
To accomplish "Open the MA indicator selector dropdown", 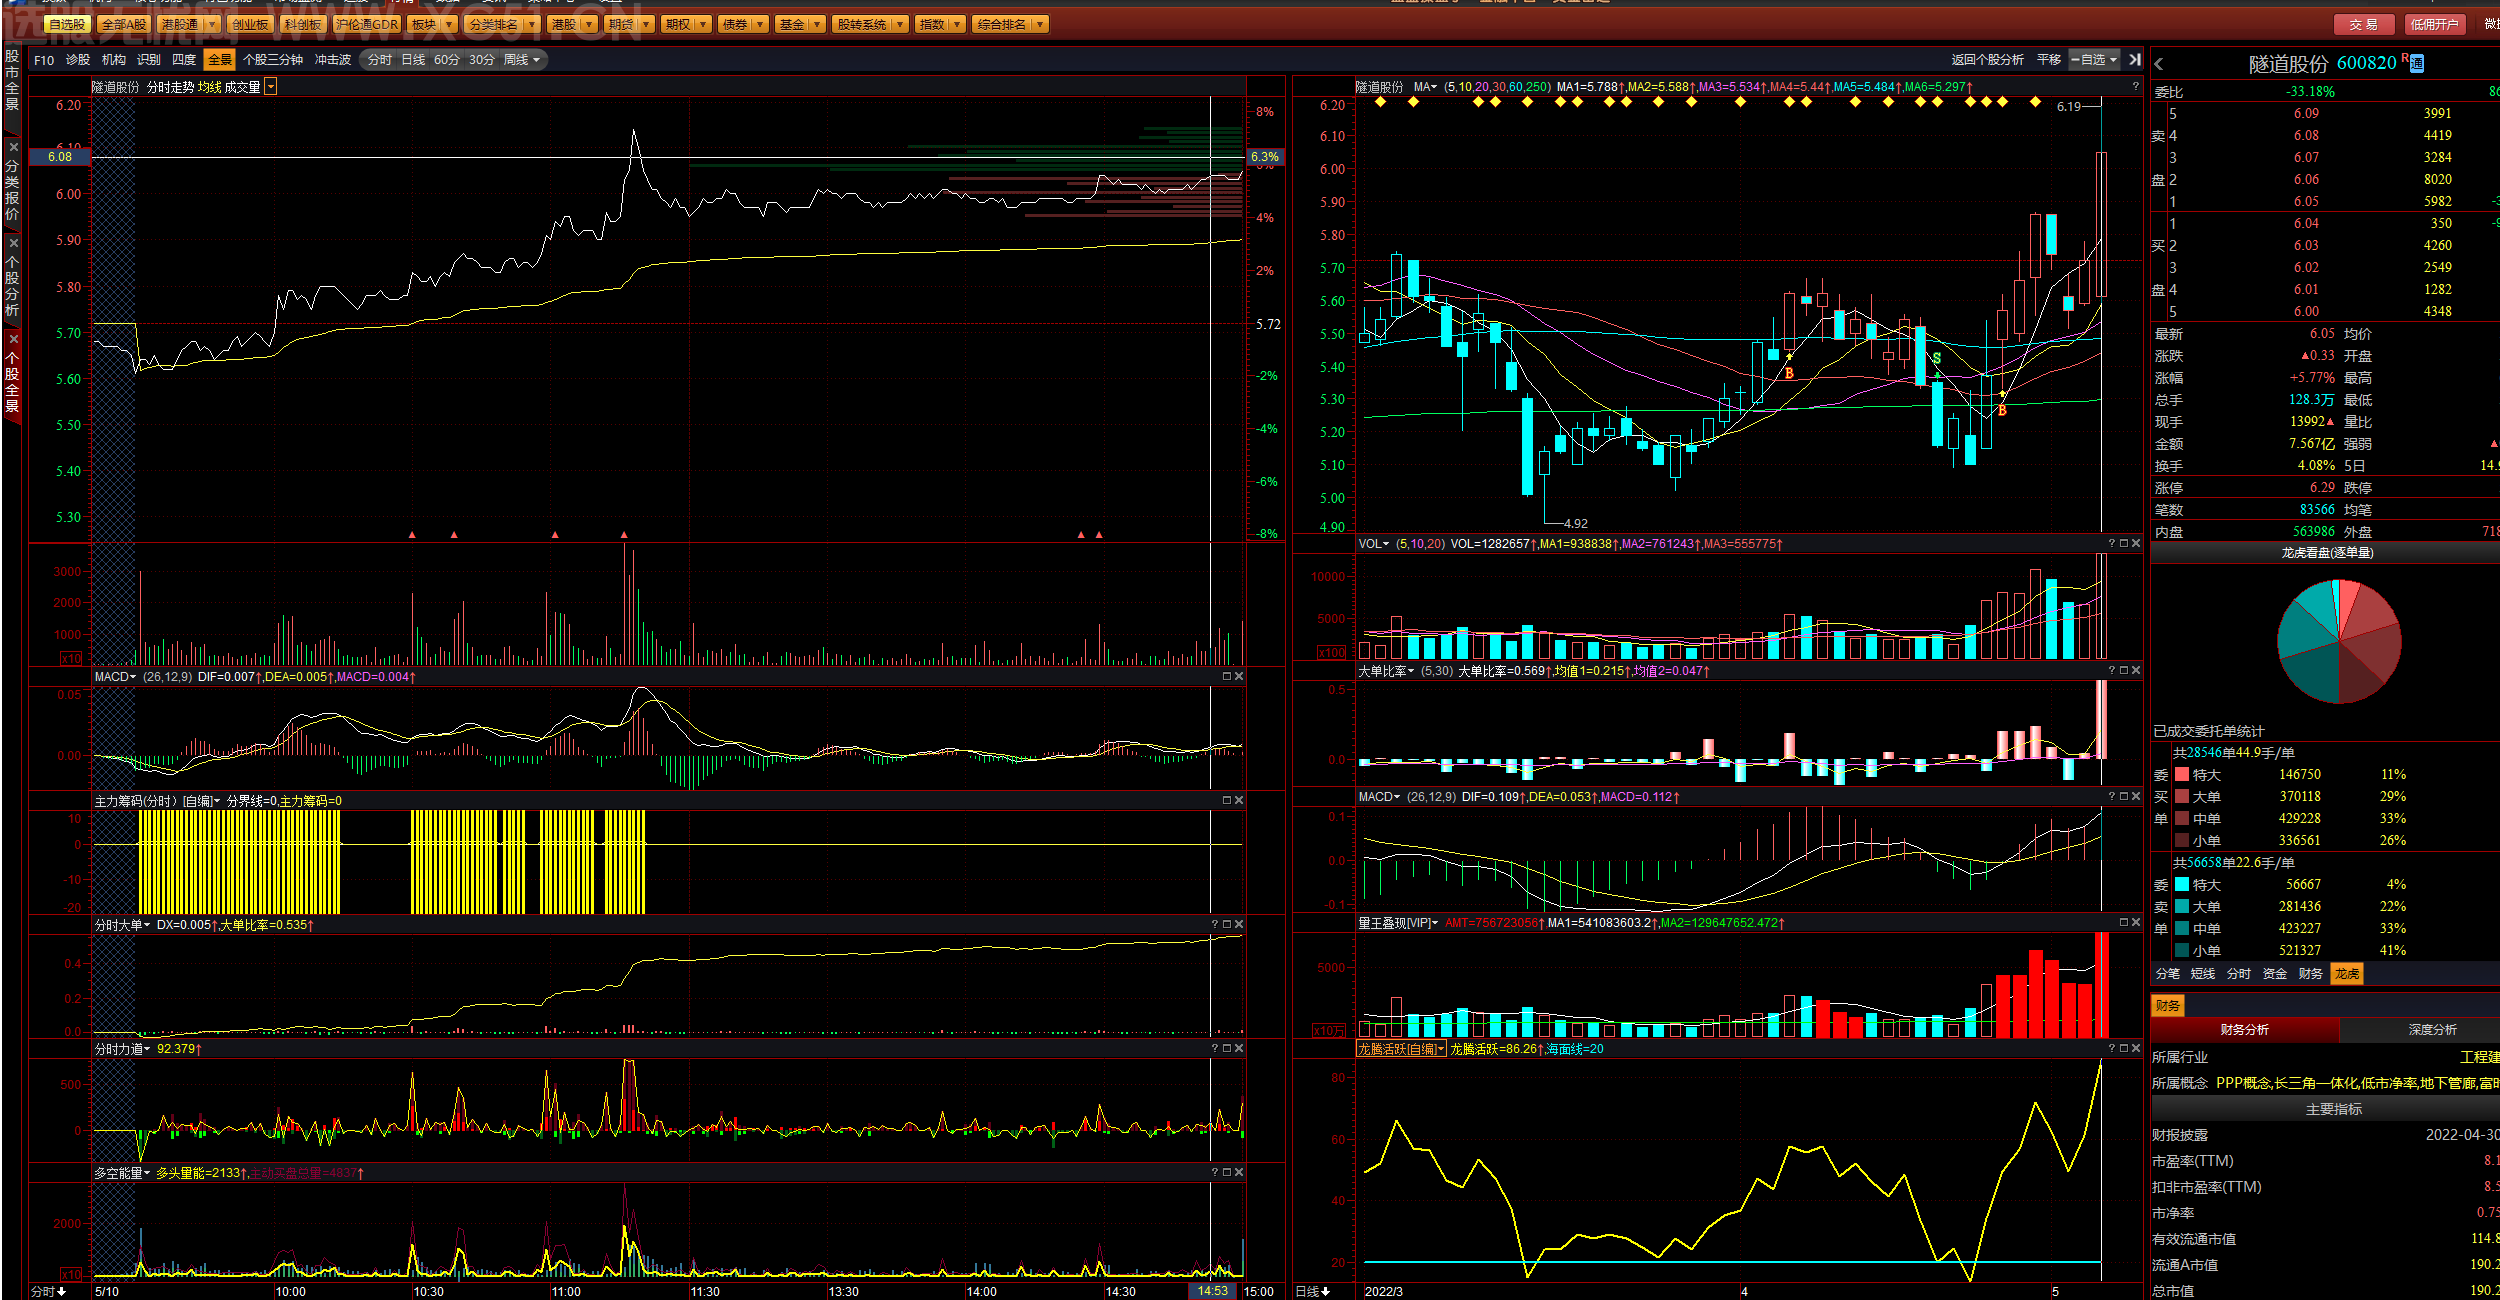I will point(1425,87).
